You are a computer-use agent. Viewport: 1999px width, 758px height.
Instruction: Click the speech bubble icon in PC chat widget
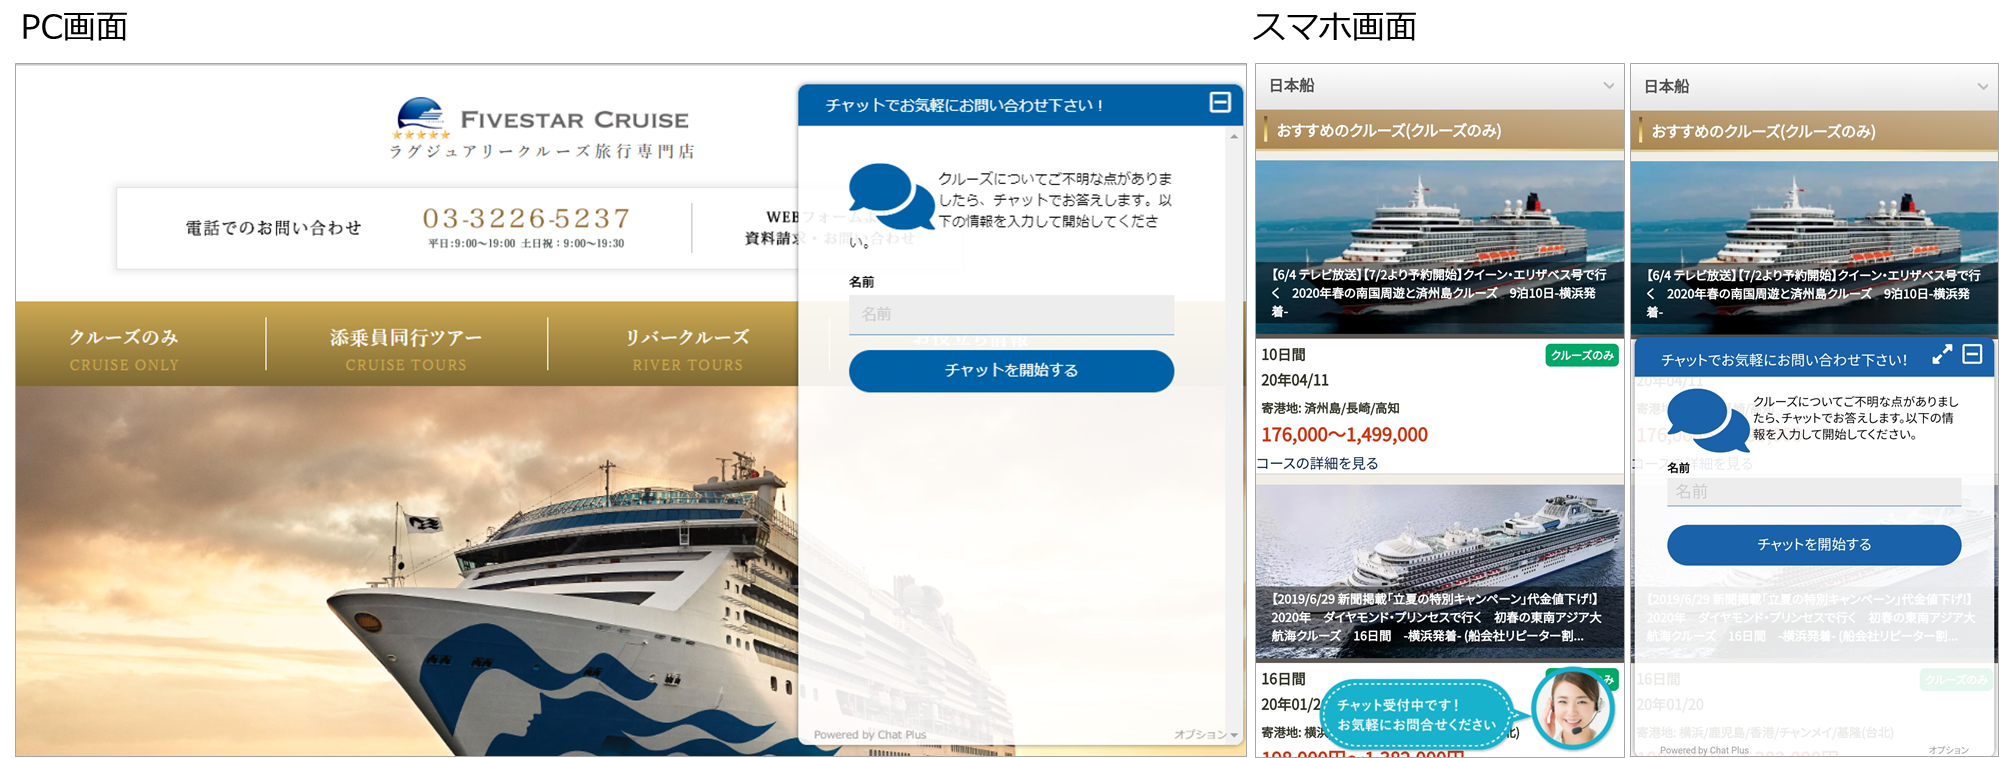[890, 195]
